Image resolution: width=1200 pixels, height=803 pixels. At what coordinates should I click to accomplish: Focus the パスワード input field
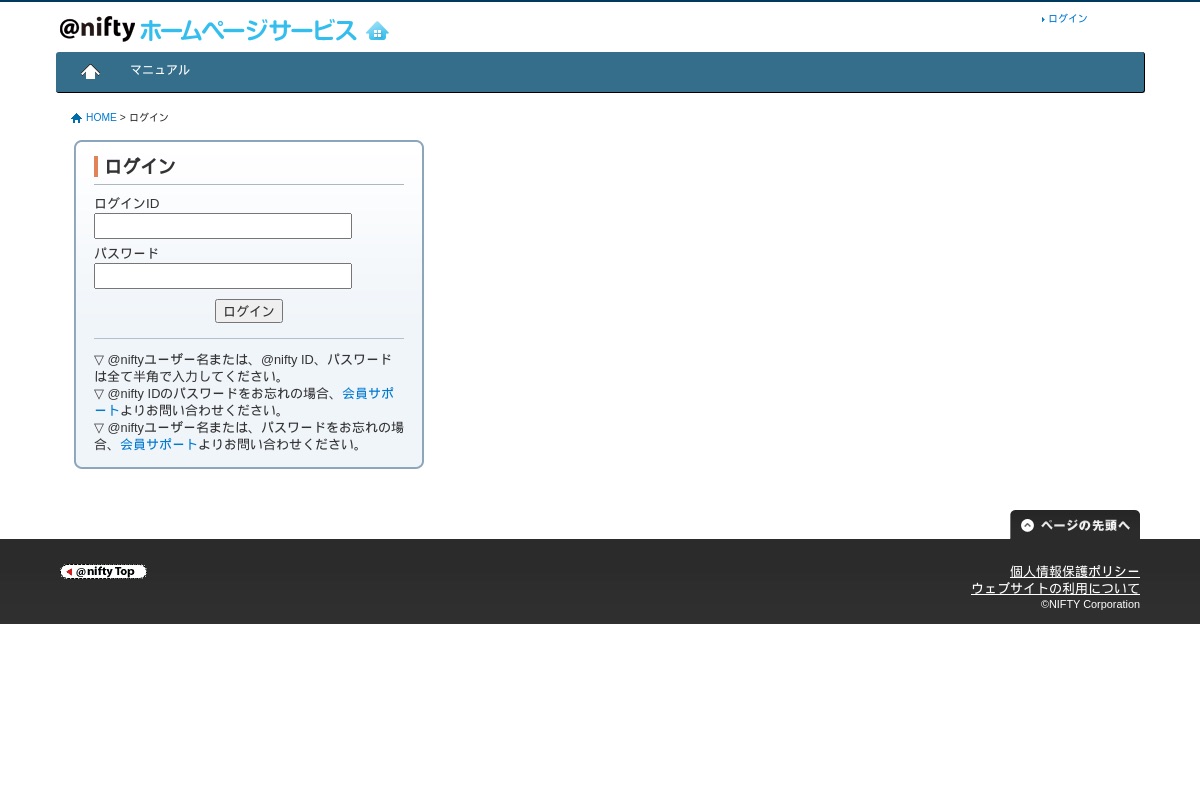[223, 276]
